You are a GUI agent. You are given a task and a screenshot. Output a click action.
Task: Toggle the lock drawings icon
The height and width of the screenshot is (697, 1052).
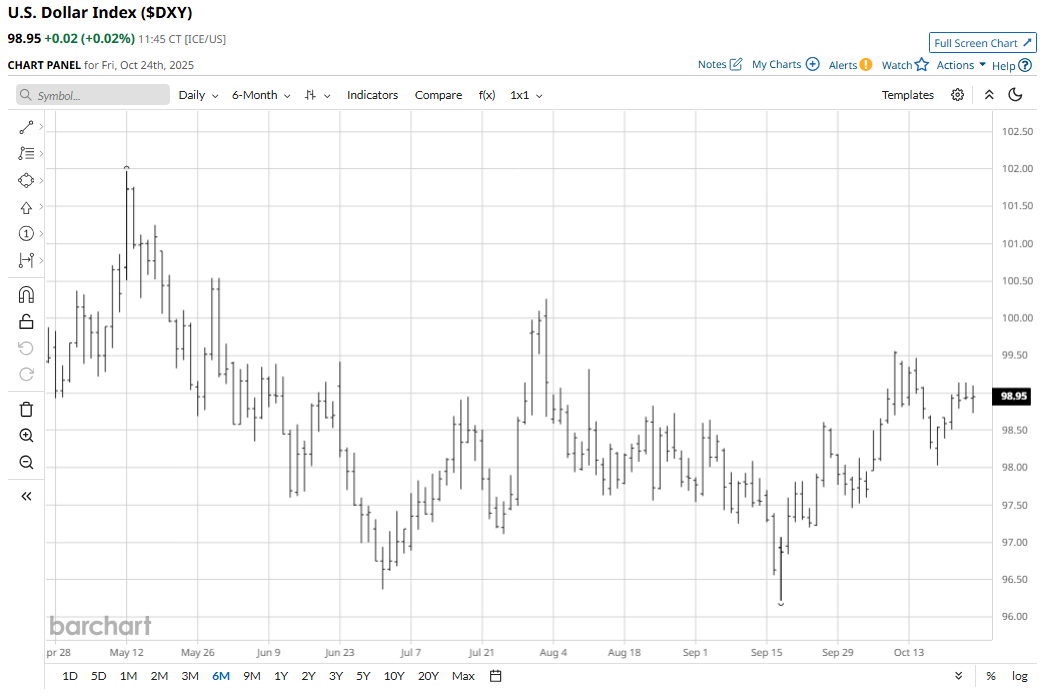tap(26, 322)
